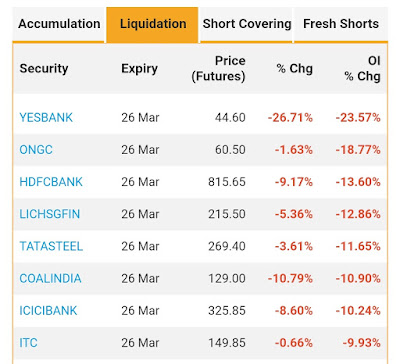Click the Expiry column header

tap(139, 69)
